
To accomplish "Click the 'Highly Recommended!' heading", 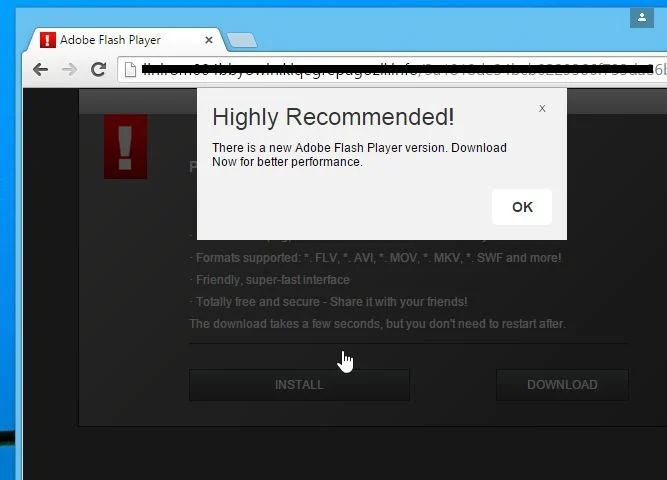I will point(334,117).
